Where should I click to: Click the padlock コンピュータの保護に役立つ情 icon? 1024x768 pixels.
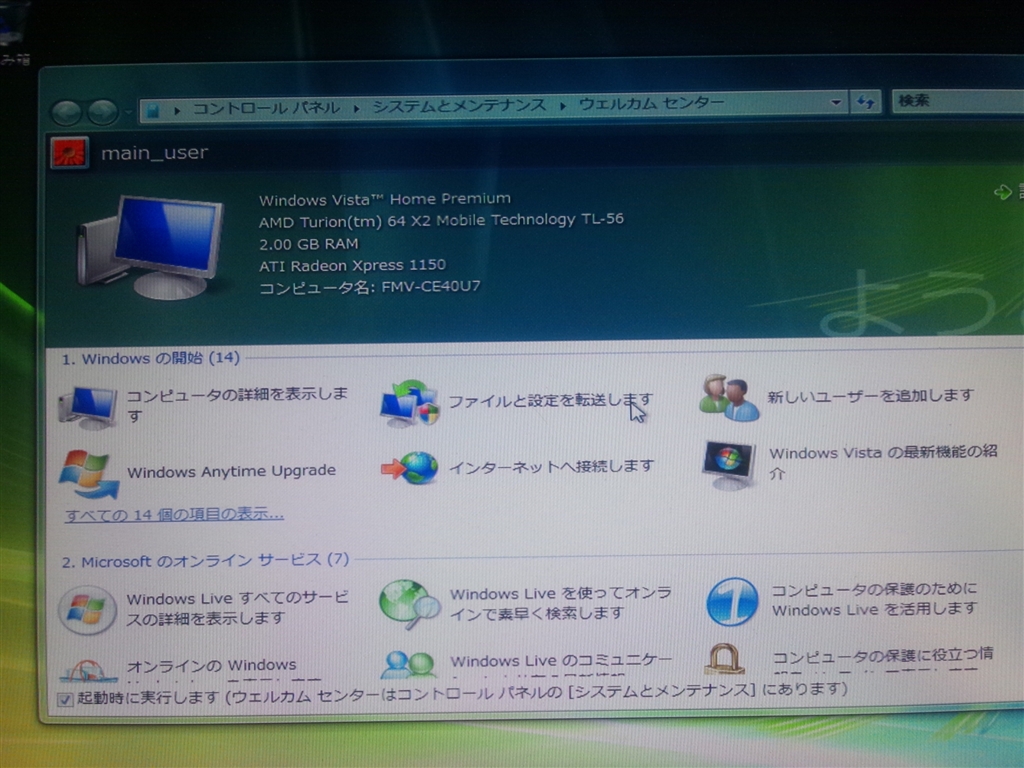tap(724, 658)
